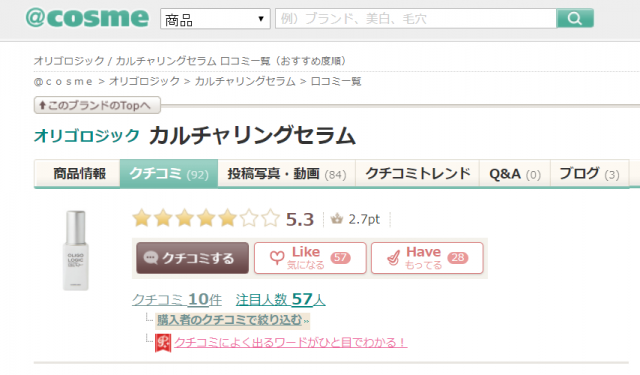Click the crown points icon
This screenshot has width=640, height=375.
(337, 219)
